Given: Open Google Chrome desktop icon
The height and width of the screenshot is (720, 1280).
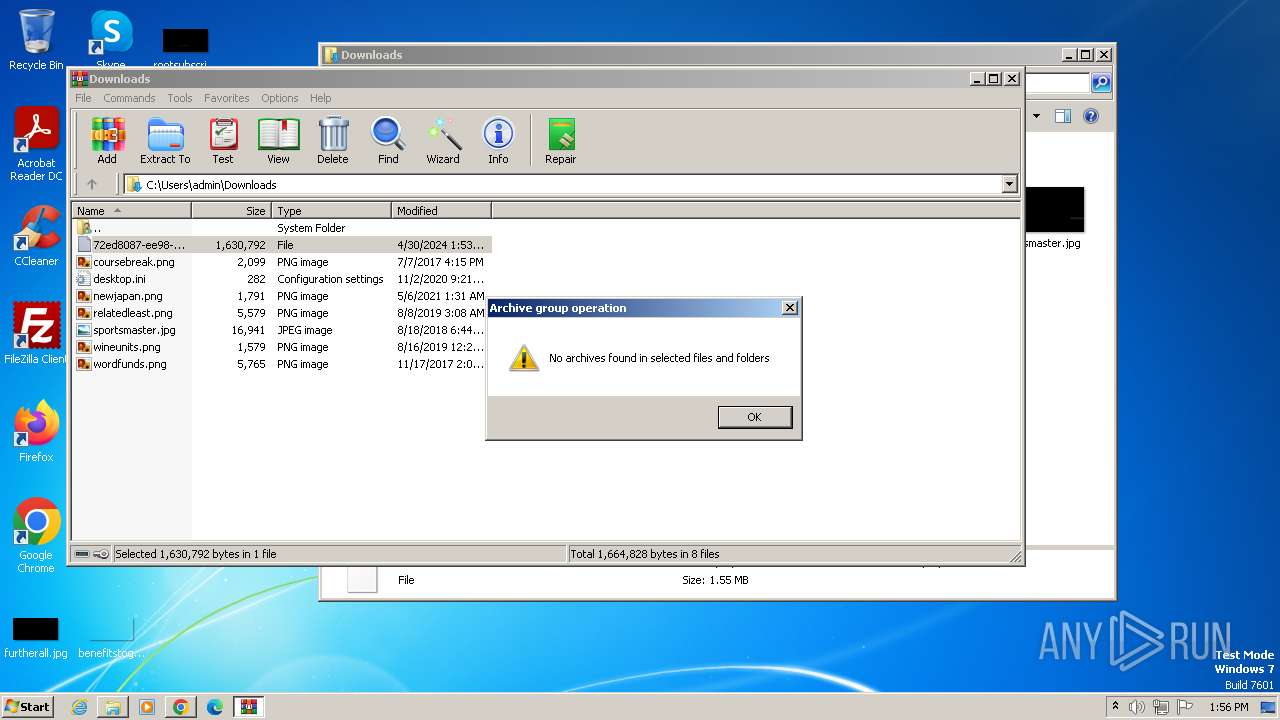Looking at the screenshot, I should [36, 536].
